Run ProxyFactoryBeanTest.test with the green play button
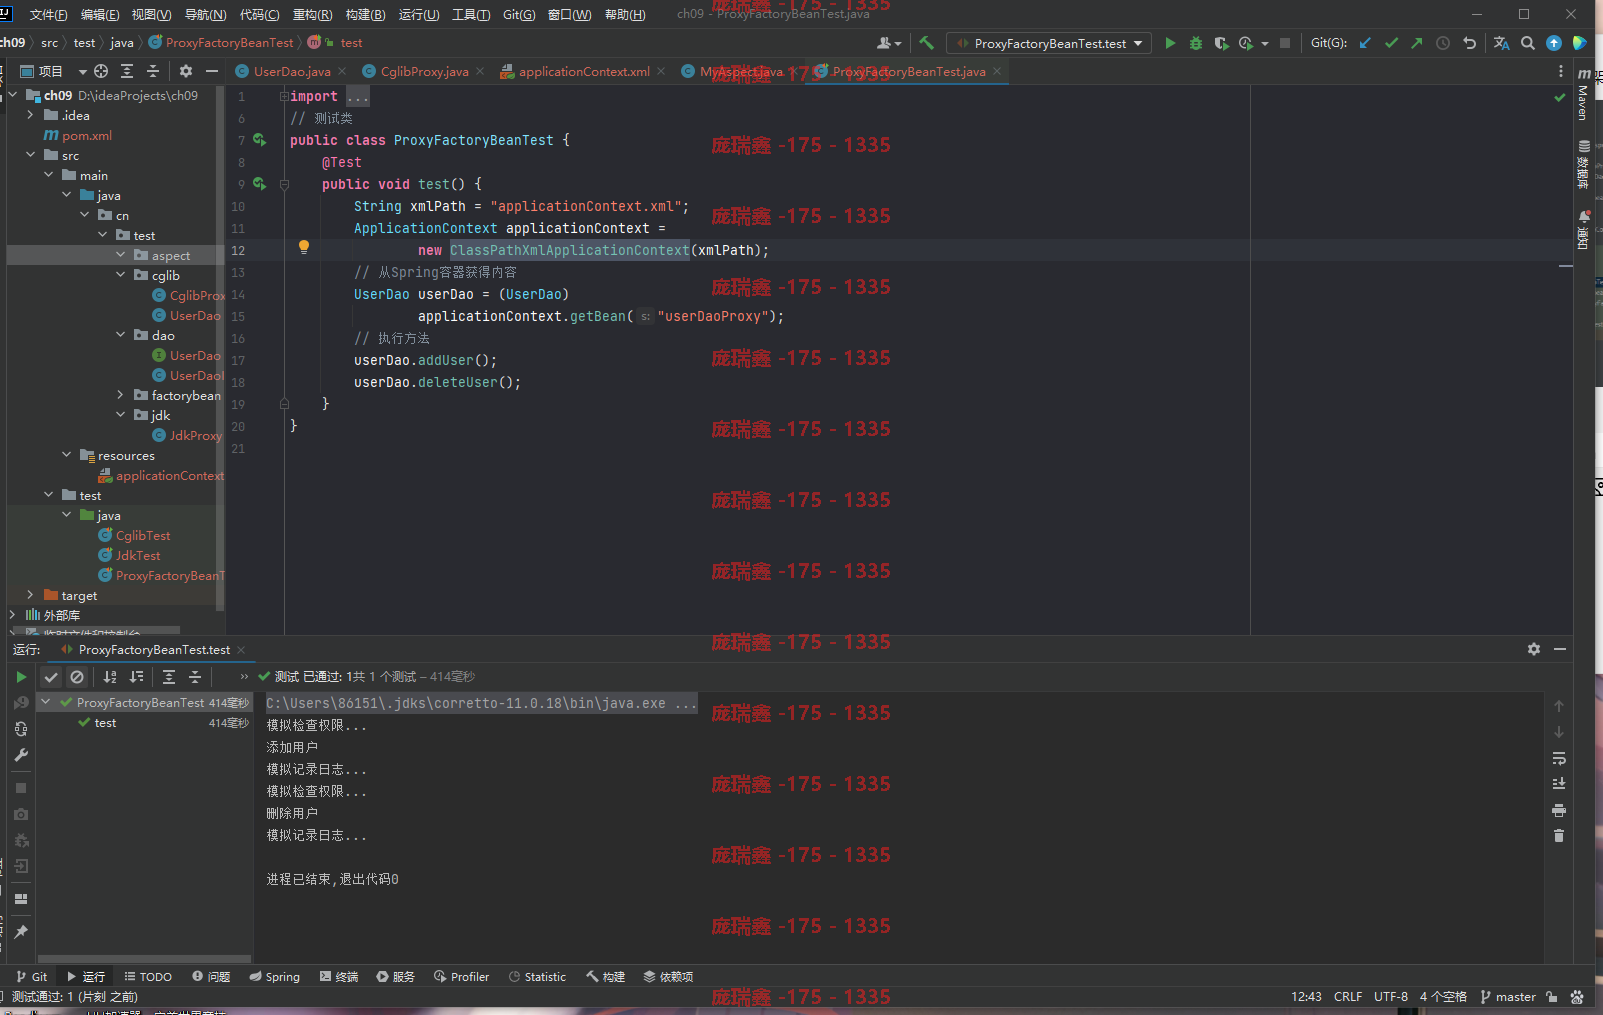Viewport: 1603px width, 1015px height. click(1170, 43)
